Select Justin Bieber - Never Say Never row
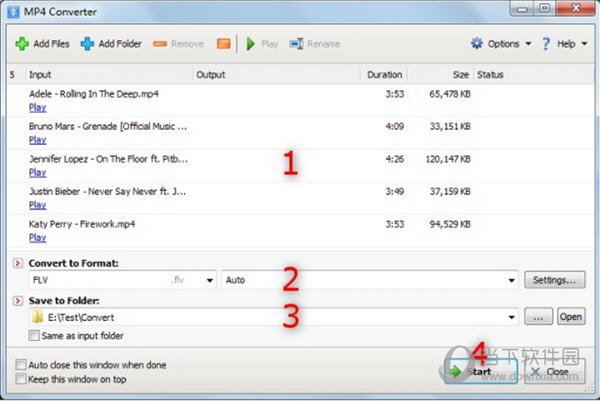 click(301, 198)
